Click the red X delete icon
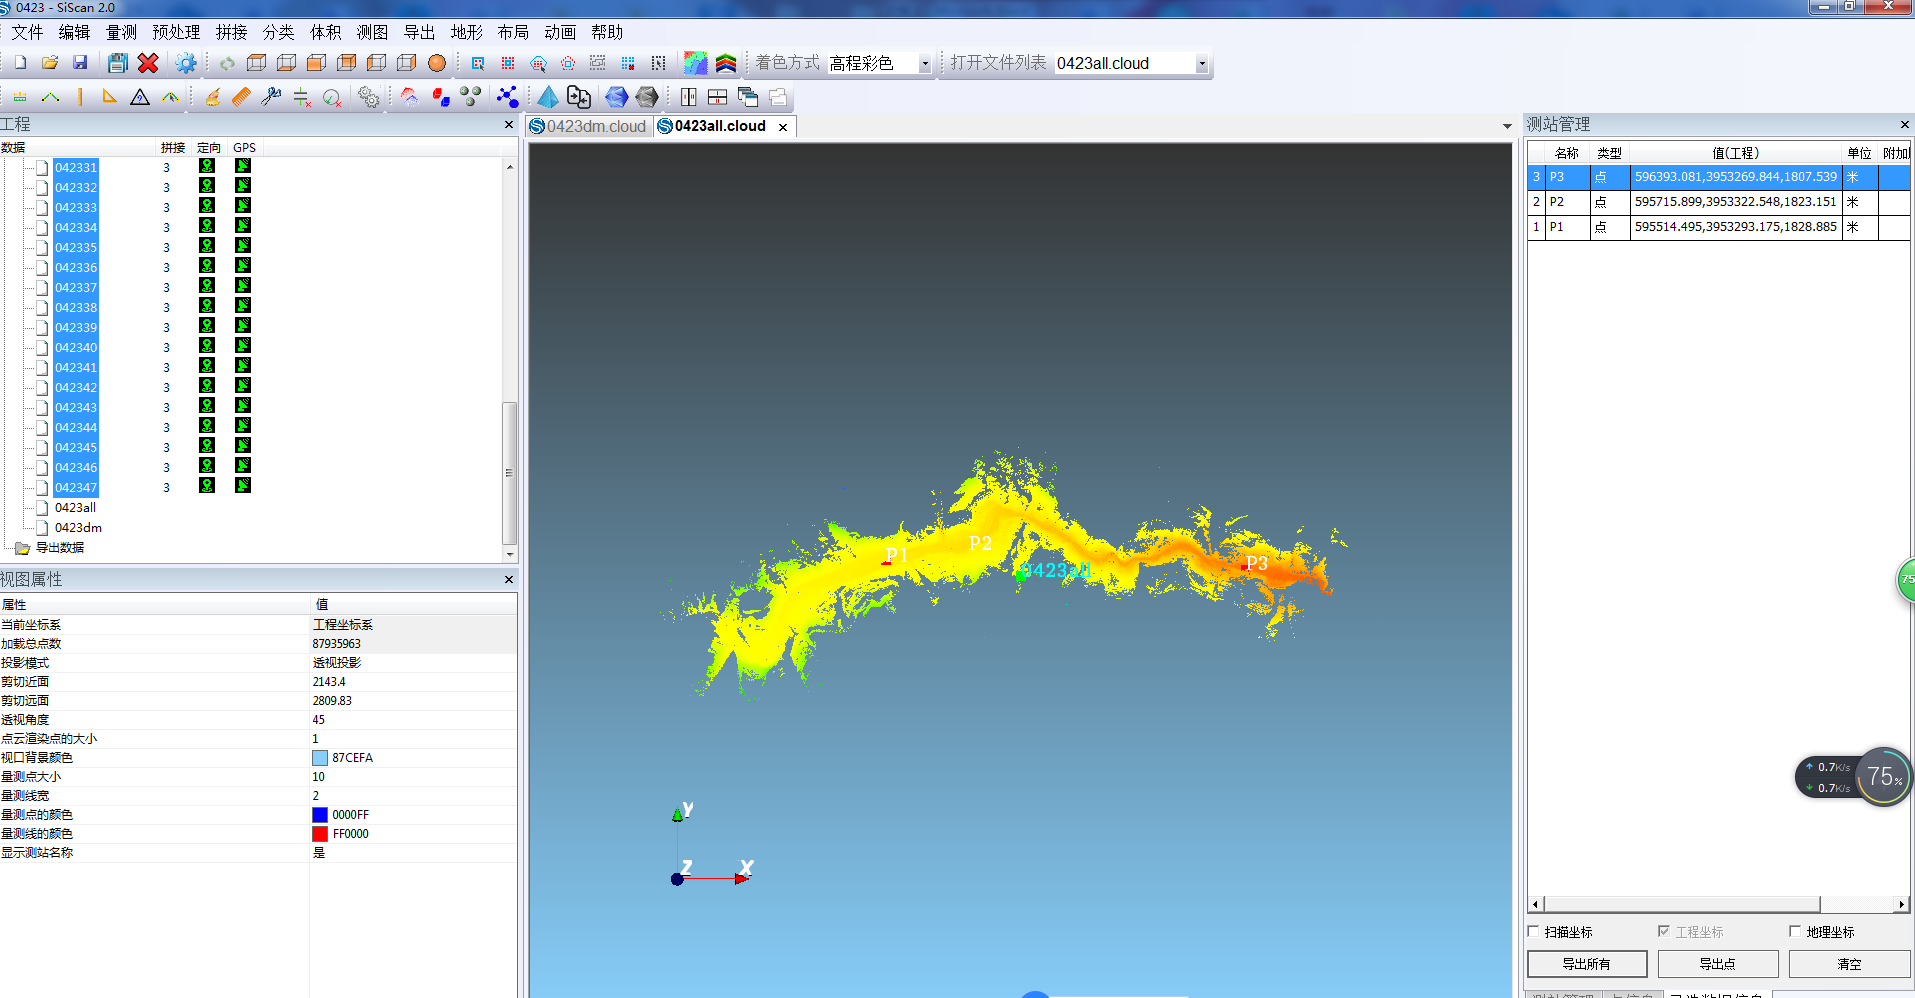The width and height of the screenshot is (1915, 998). click(148, 63)
